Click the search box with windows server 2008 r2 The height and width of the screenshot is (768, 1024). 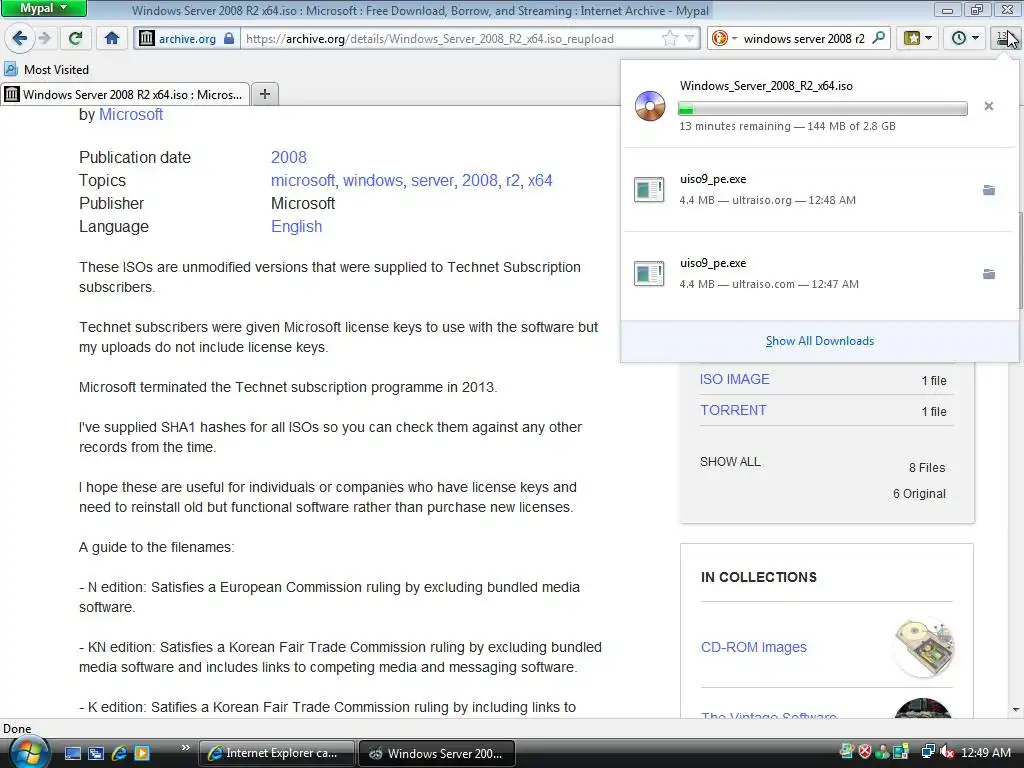804,39
